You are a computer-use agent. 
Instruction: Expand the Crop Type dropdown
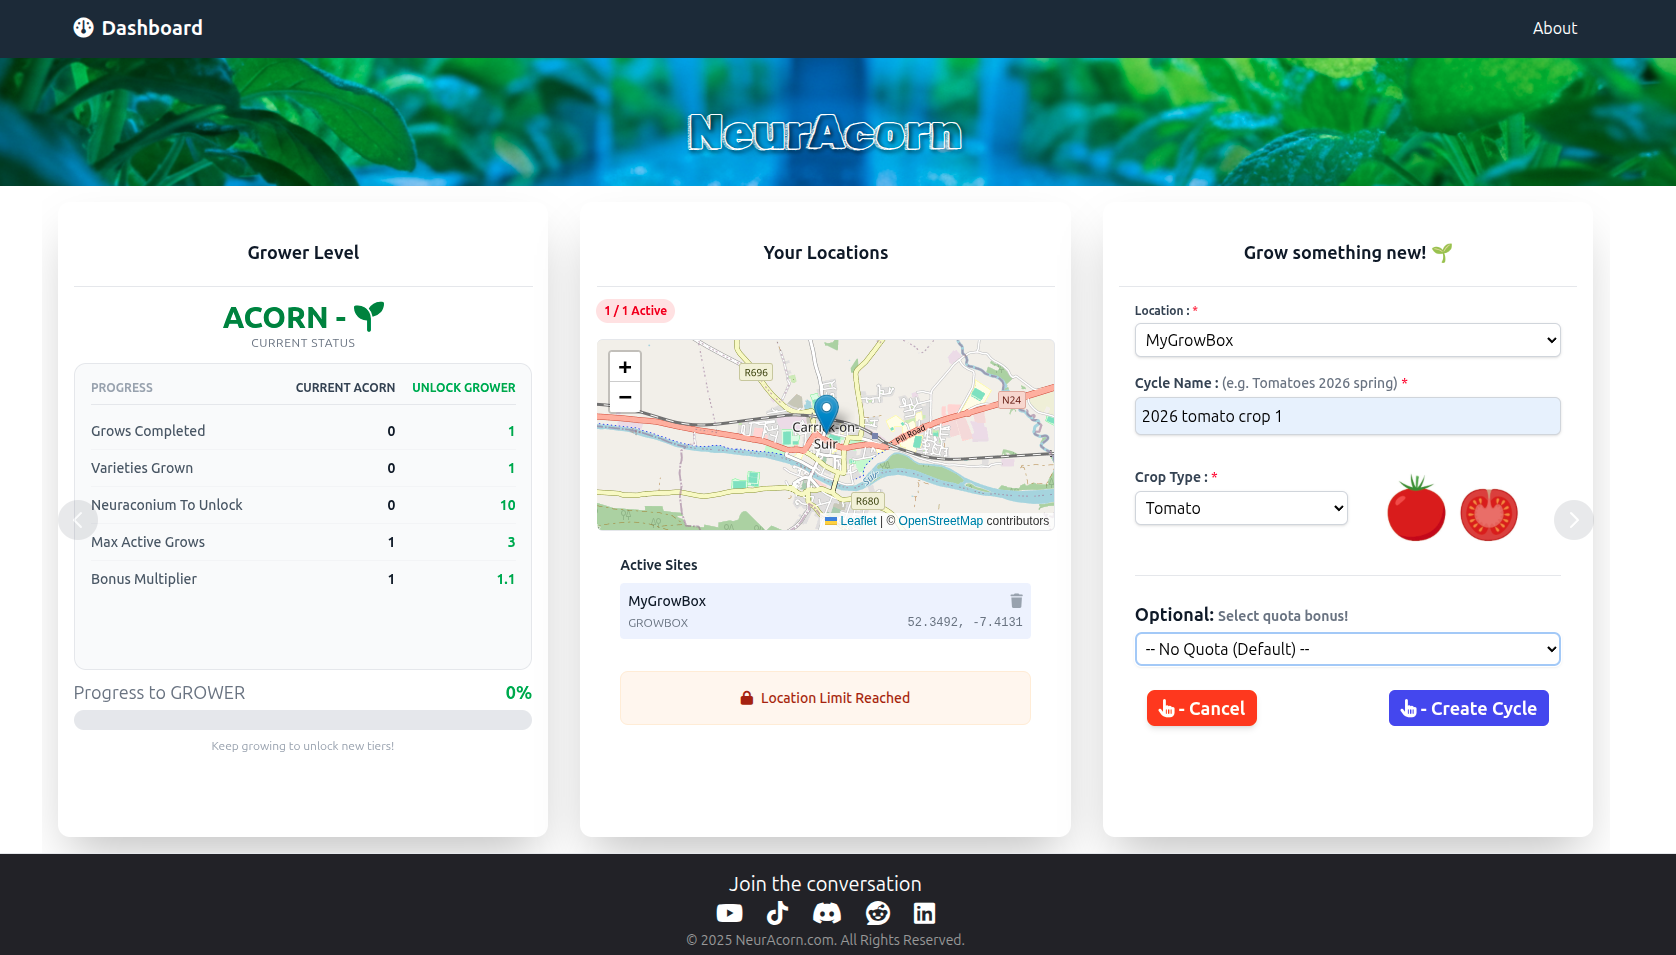tap(1240, 508)
